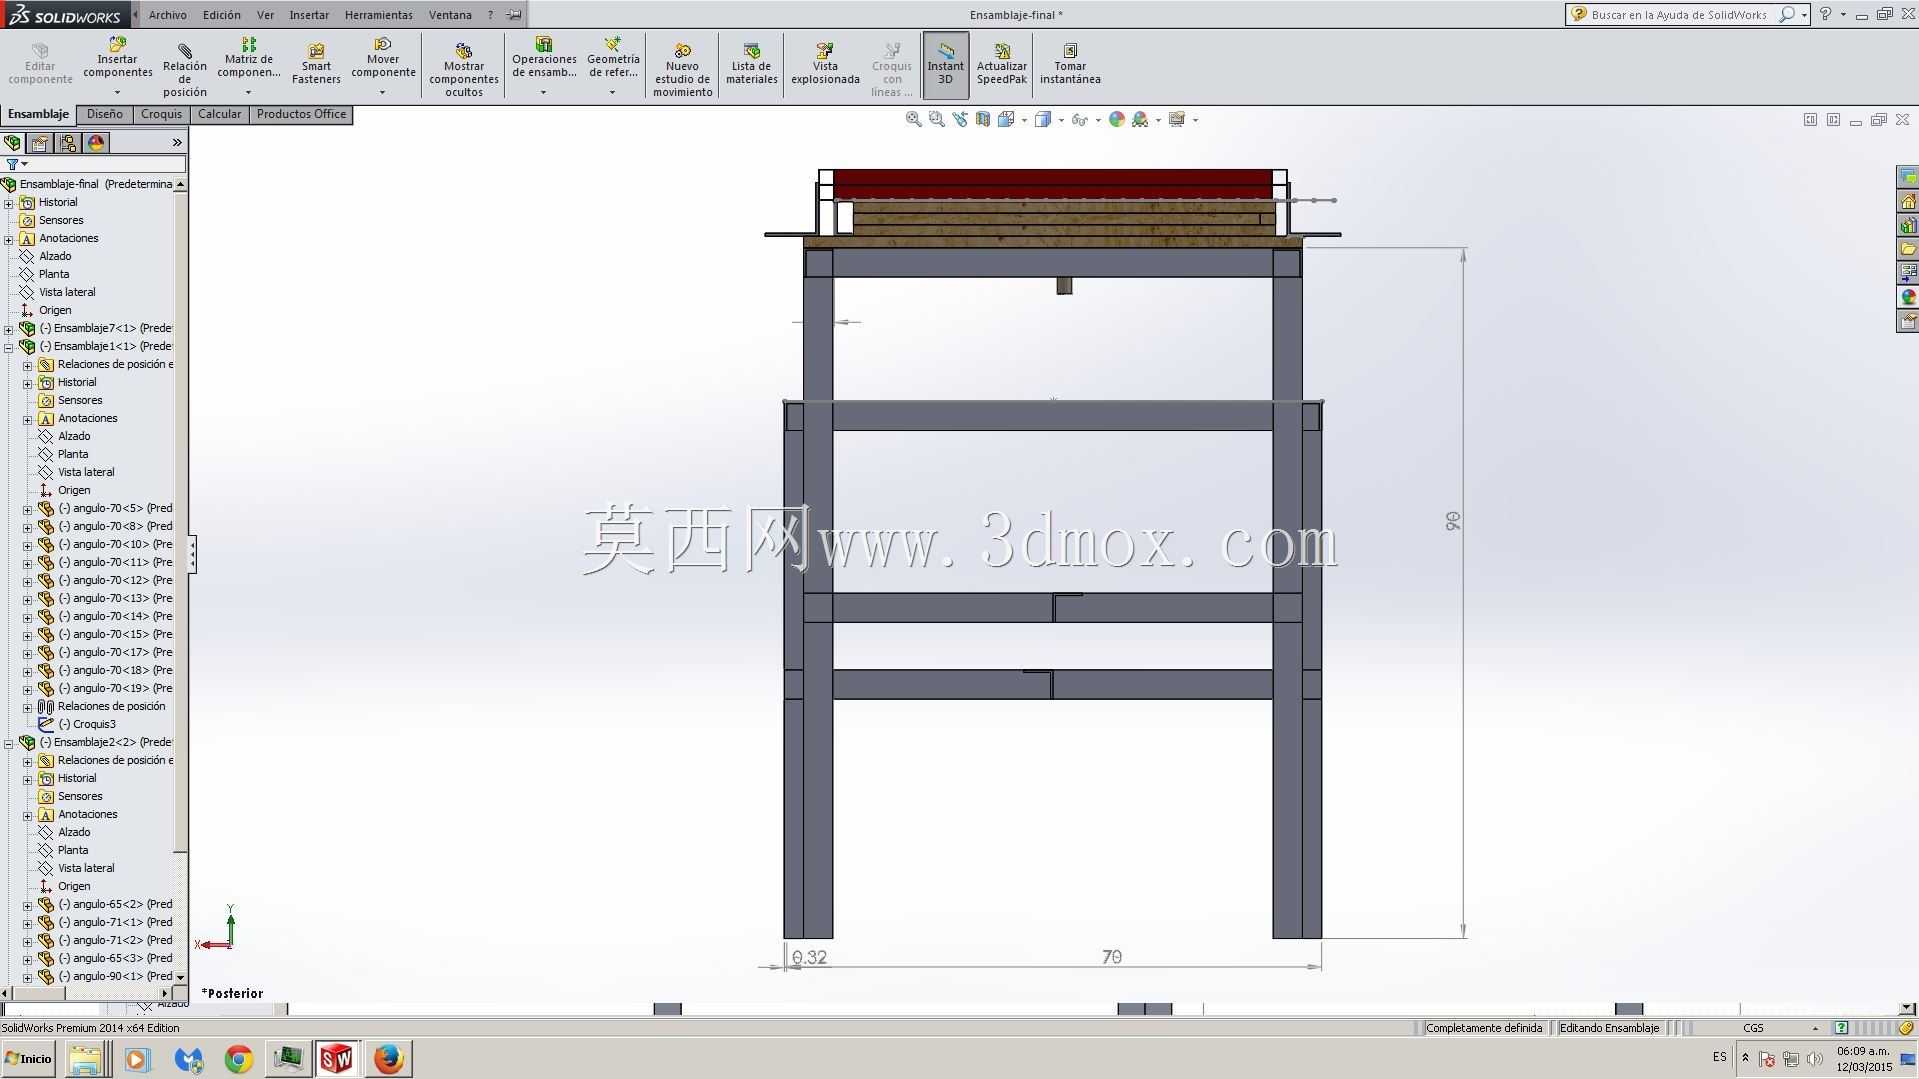Open Firefox from taskbar
Viewport: 1919px width, 1079px height.
coord(388,1059)
